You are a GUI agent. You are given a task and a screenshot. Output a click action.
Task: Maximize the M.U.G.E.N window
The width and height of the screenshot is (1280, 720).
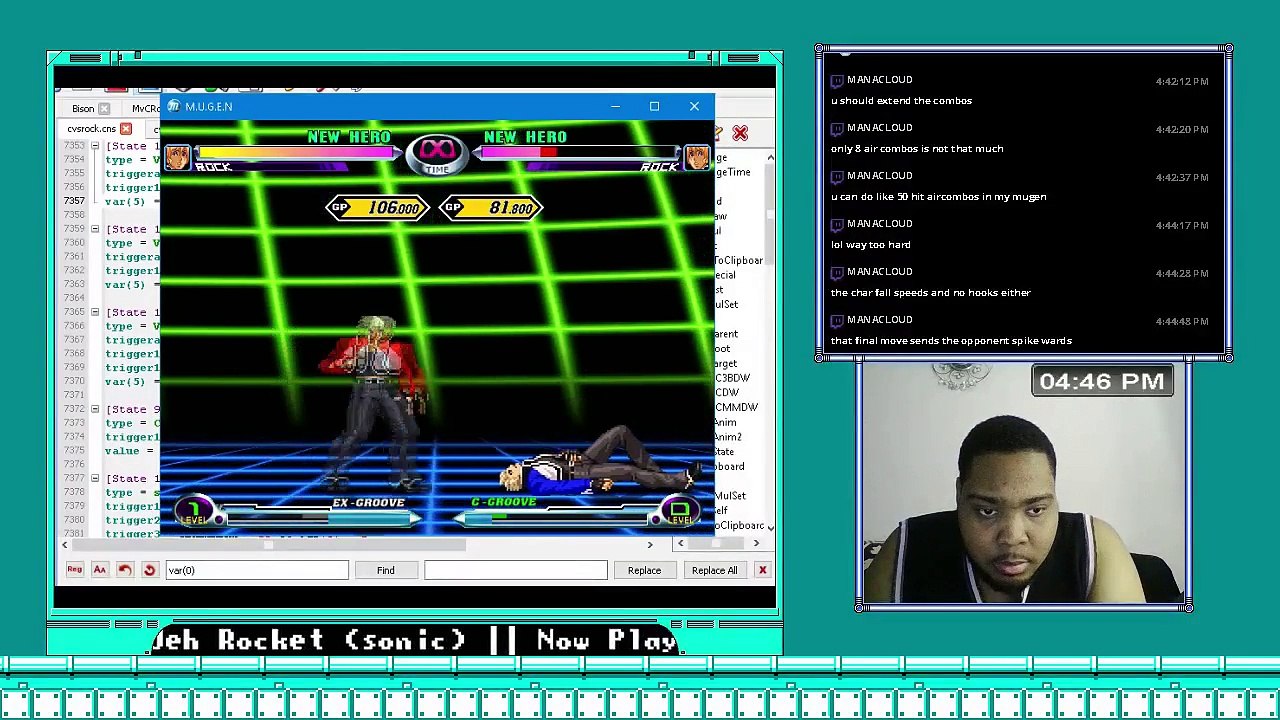[x=654, y=106]
